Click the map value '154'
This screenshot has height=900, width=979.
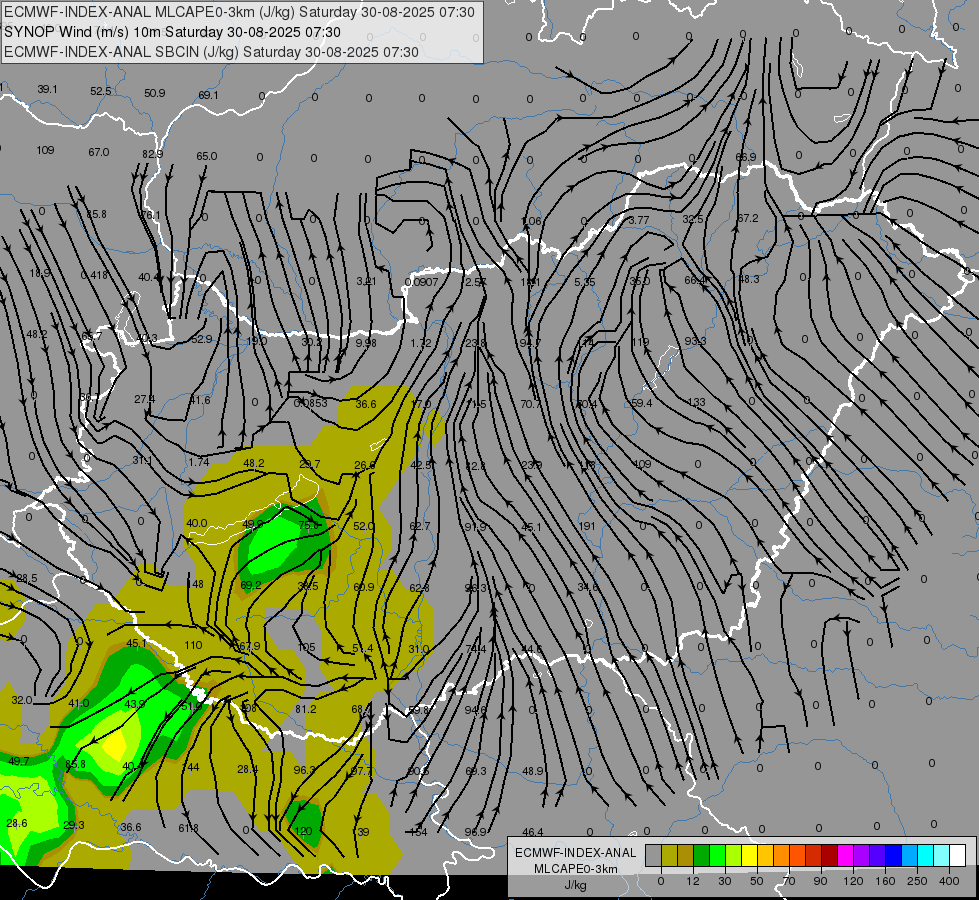point(418,832)
